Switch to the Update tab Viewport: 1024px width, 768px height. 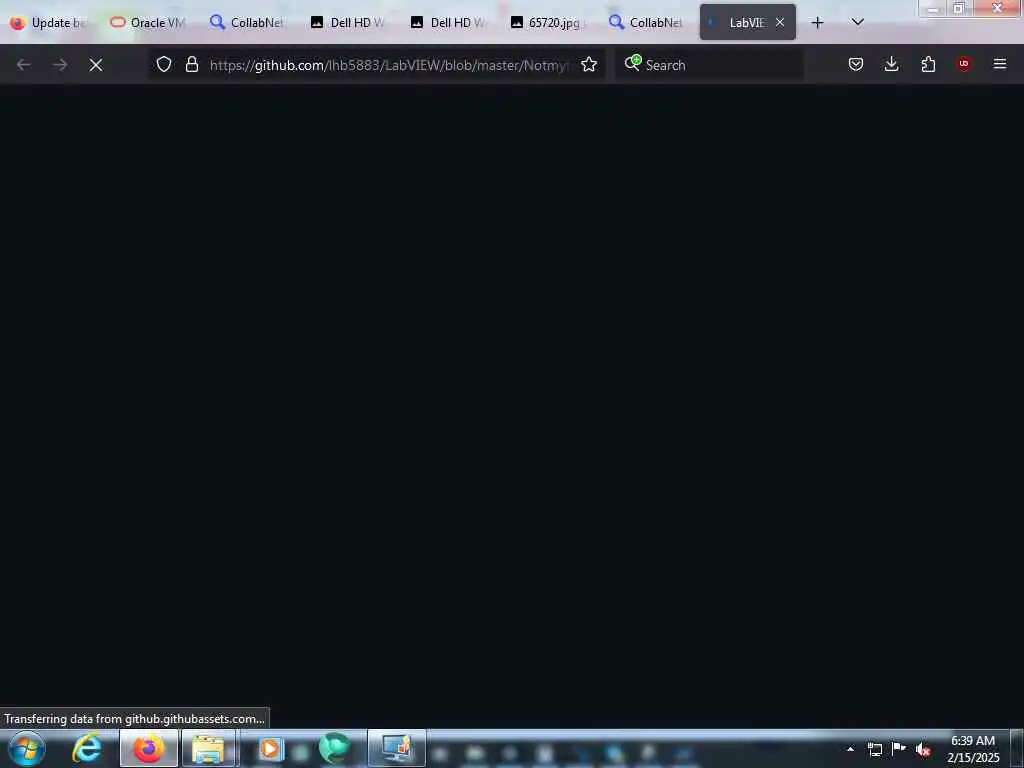[x=50, y=23]
